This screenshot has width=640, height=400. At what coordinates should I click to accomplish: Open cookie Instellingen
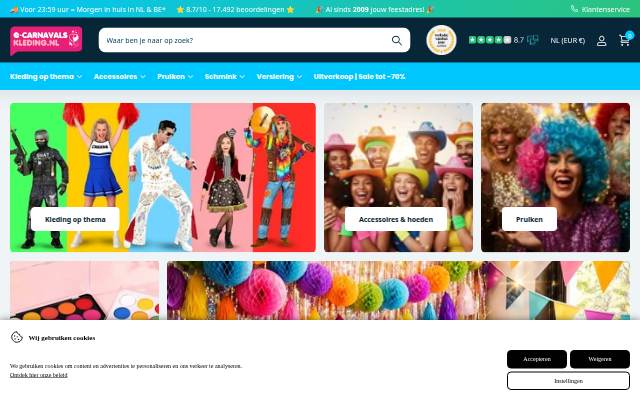coord(569,381)
